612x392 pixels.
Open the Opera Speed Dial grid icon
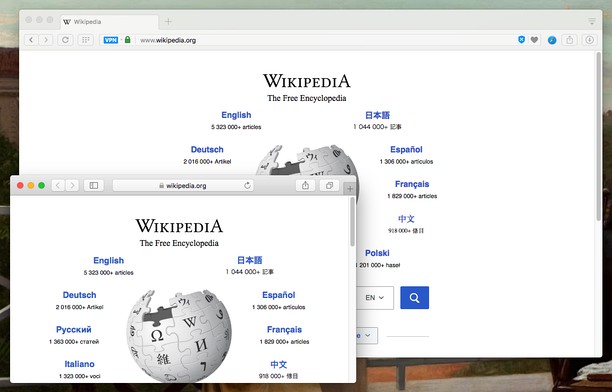pos(85,40)
